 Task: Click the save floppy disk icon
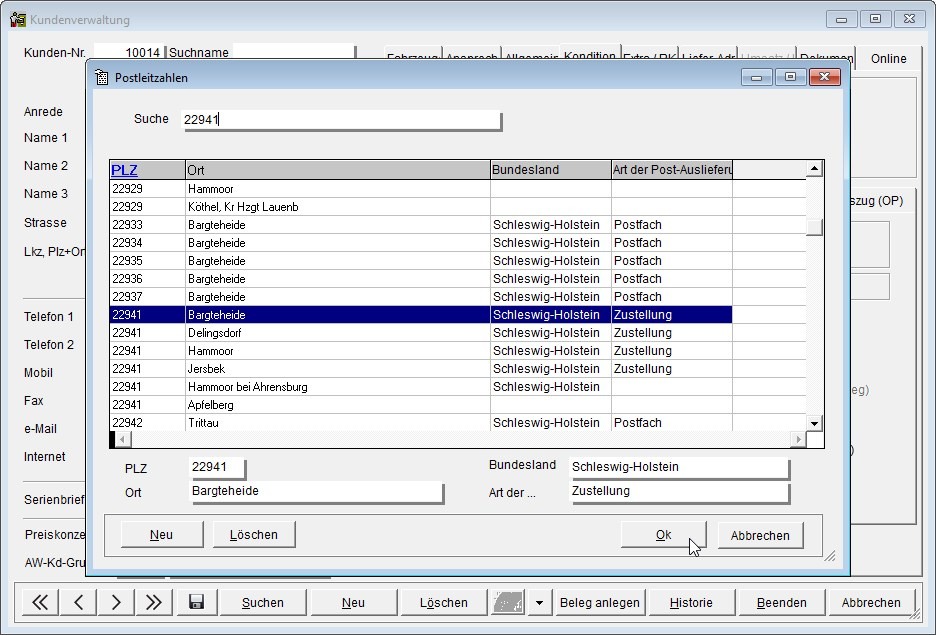click(196, 602)
